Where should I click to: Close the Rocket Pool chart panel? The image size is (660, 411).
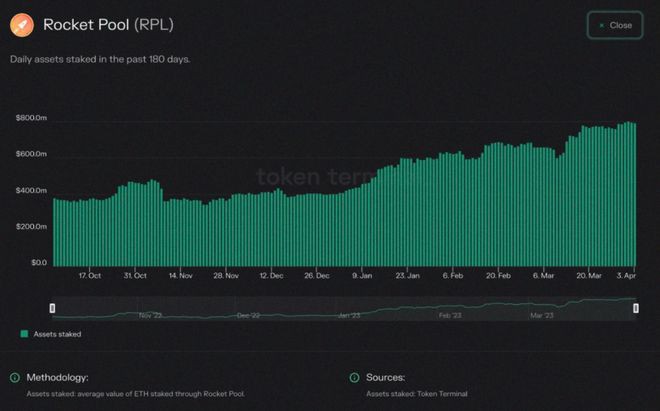coord(613,25)
